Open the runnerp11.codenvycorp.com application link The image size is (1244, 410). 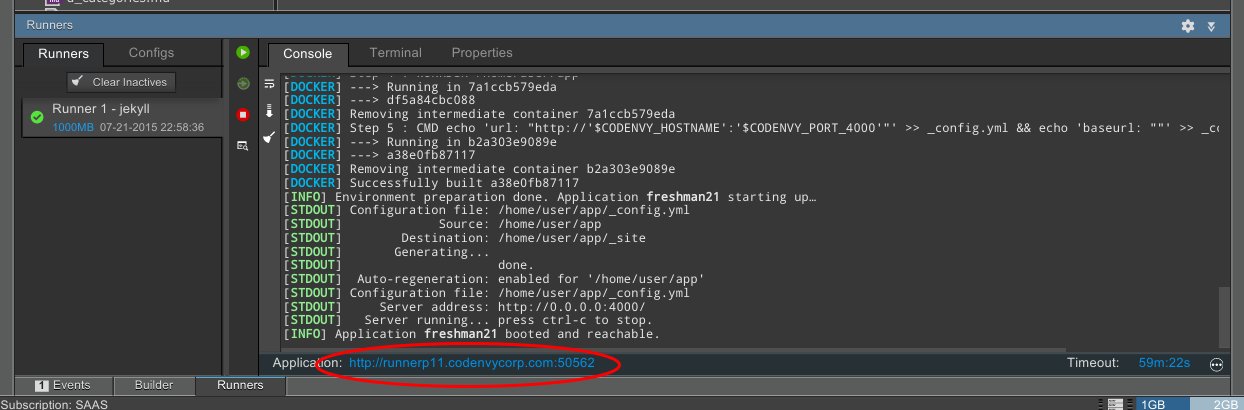pyautogui.click(x=471, y=363)
